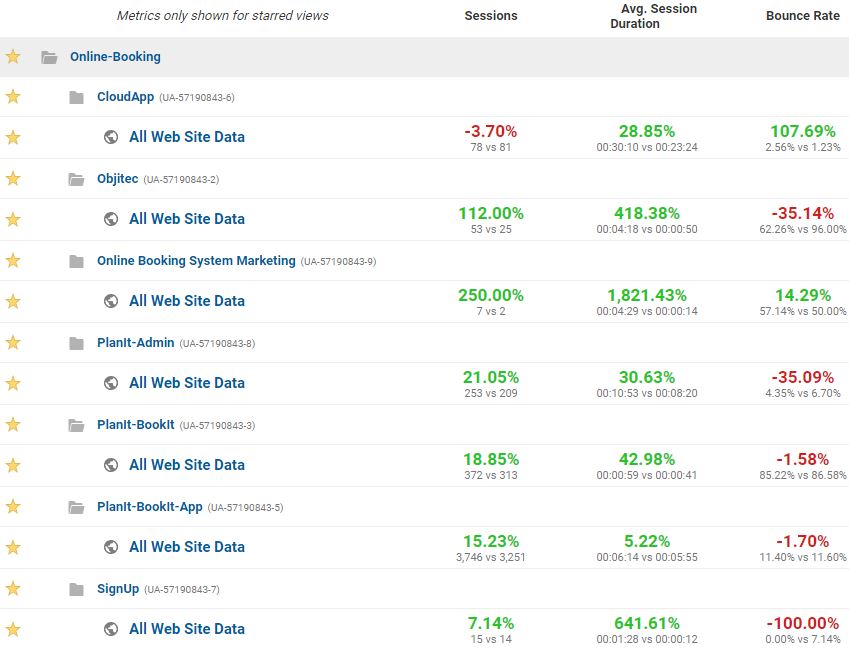The height and width of the screenshot is (650, 849).
Task: Open the Online Booking System Marketing property
Action: coord(196,261)
